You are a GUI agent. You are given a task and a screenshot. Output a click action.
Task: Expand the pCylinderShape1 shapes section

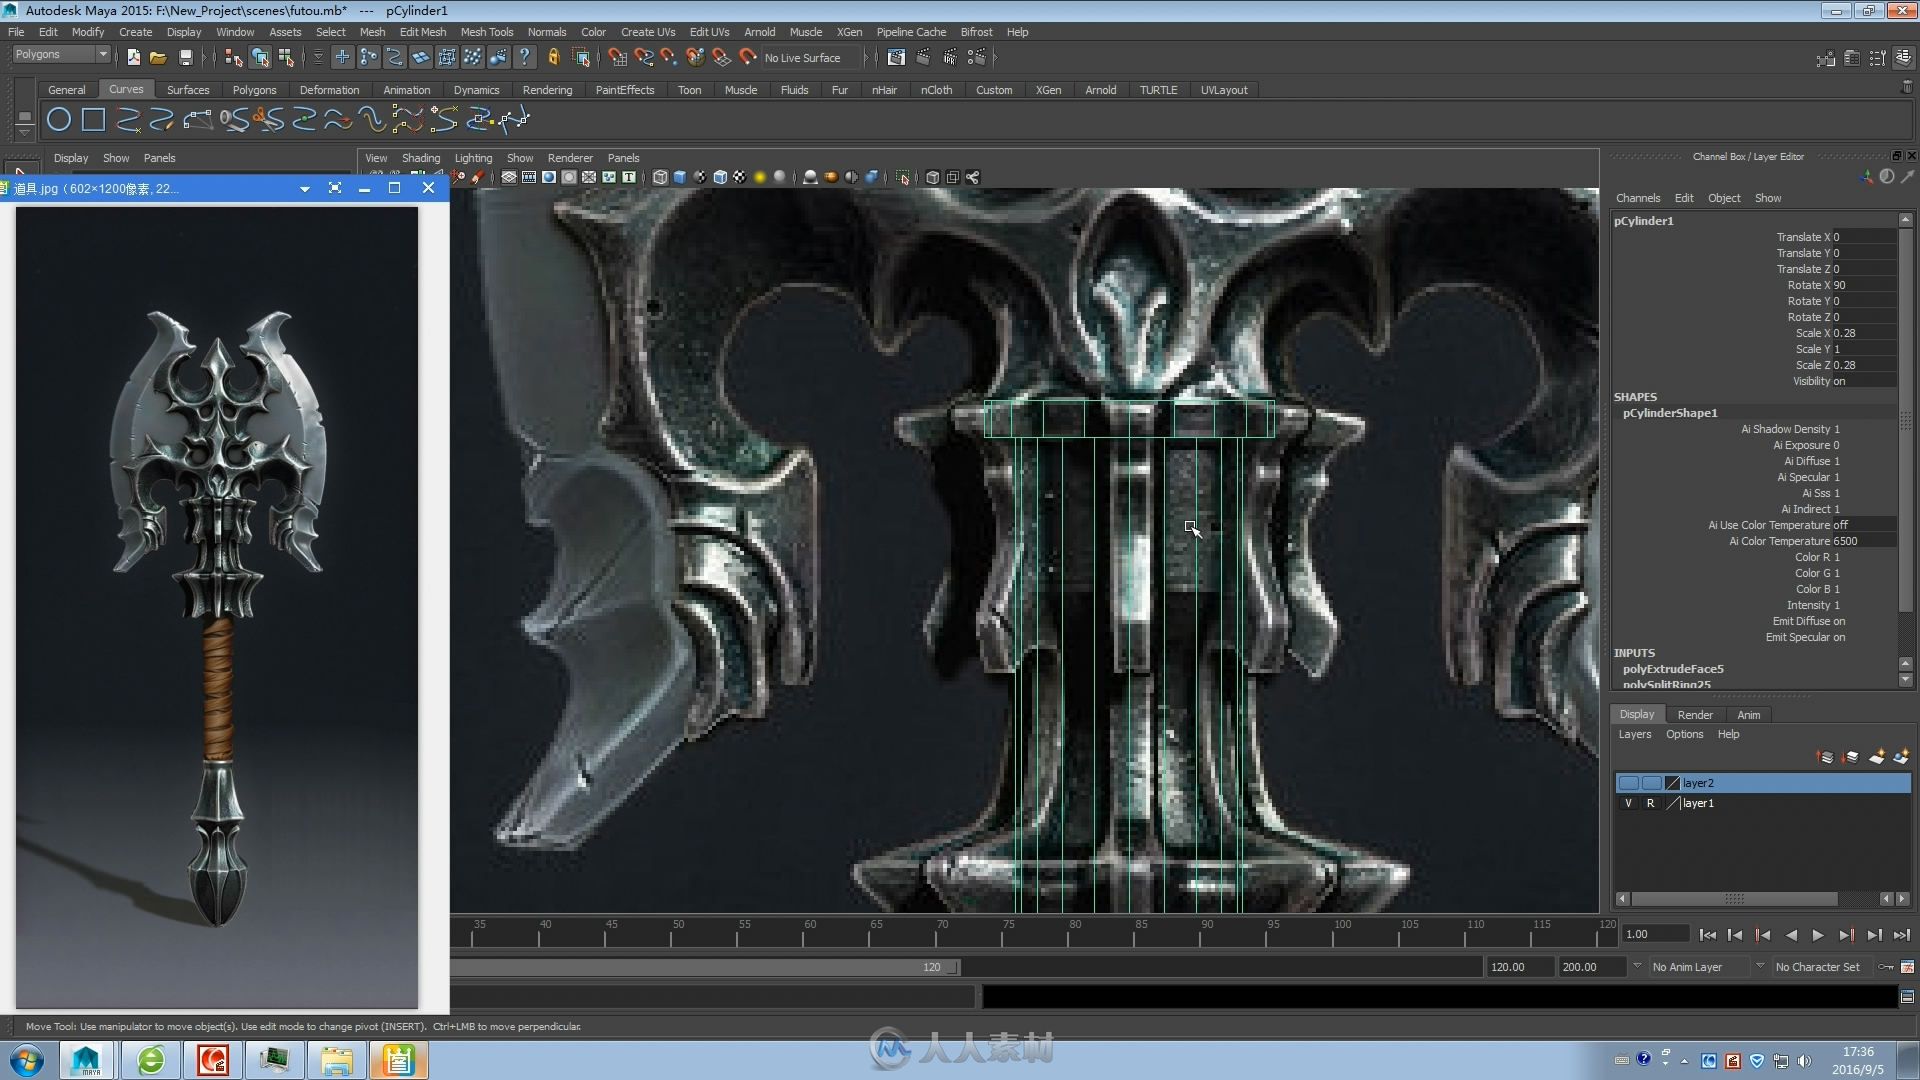point(1667,413)
